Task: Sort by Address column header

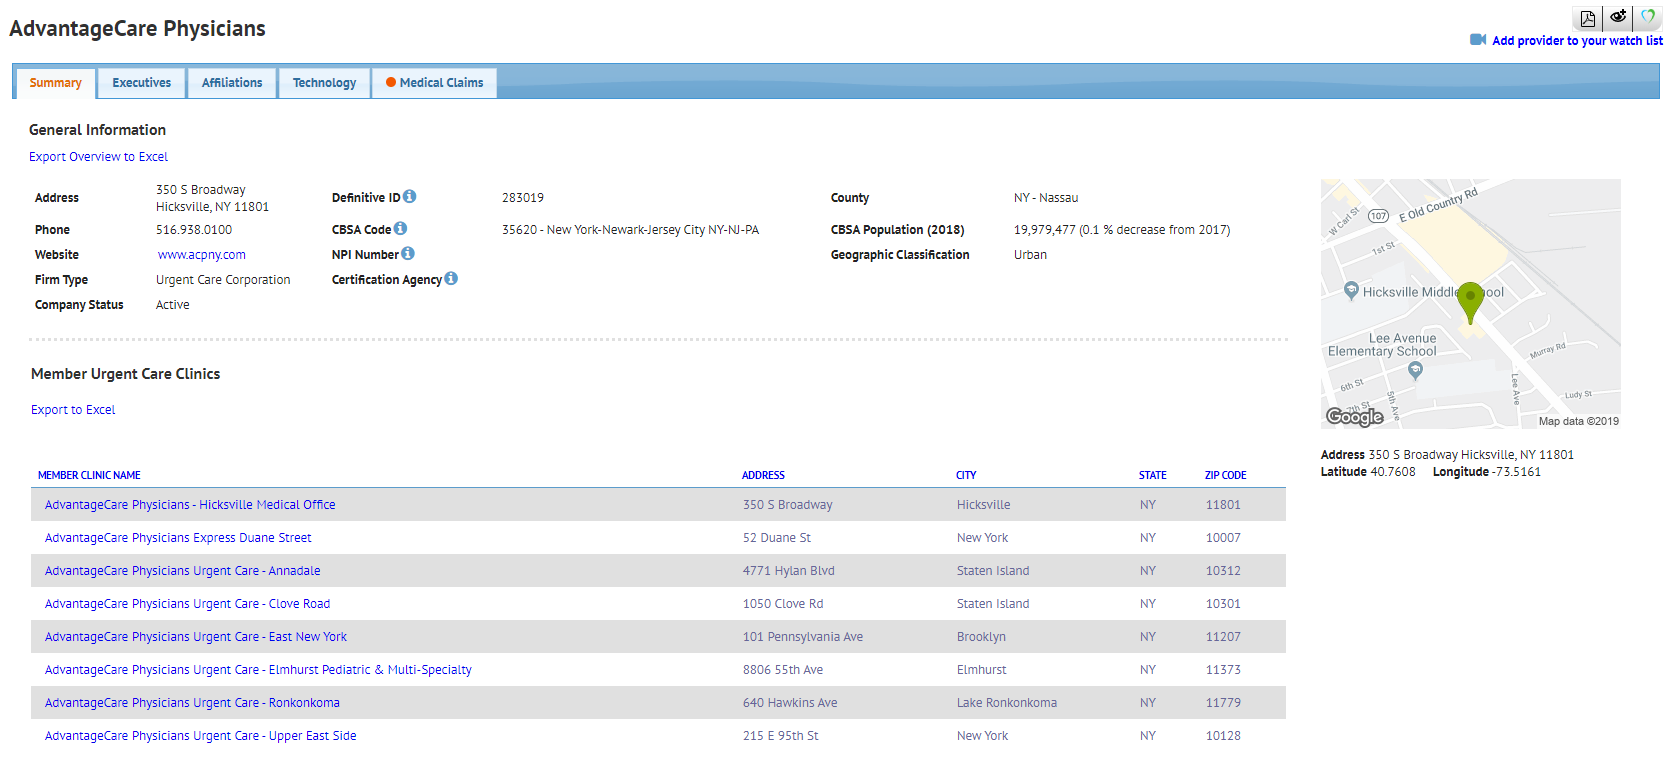Action: [763, 475]
